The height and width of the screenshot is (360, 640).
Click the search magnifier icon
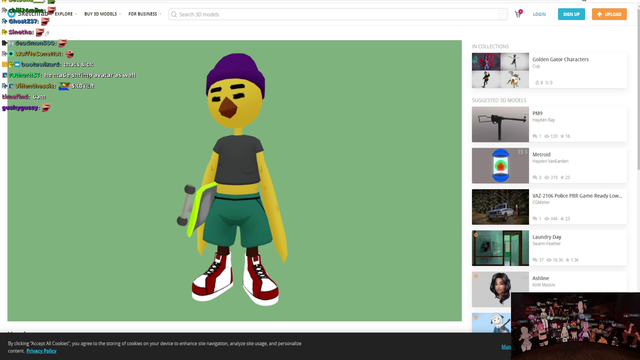[174, 14]
